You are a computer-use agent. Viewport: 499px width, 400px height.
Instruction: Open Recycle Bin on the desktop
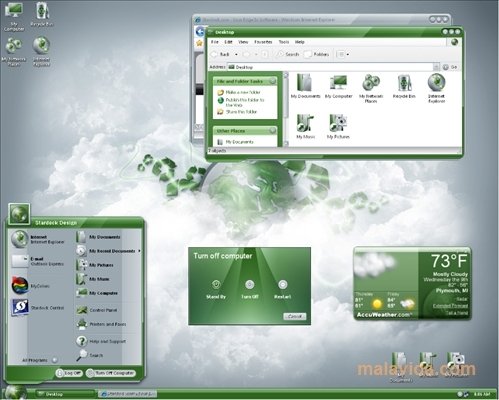[x=42, y=15]
